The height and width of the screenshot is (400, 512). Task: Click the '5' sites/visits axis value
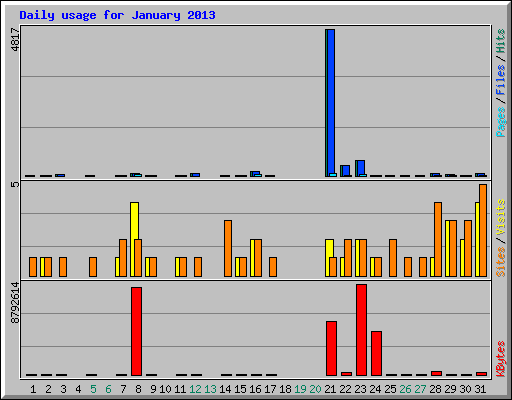pyautogui.click(x=15, y=184)
